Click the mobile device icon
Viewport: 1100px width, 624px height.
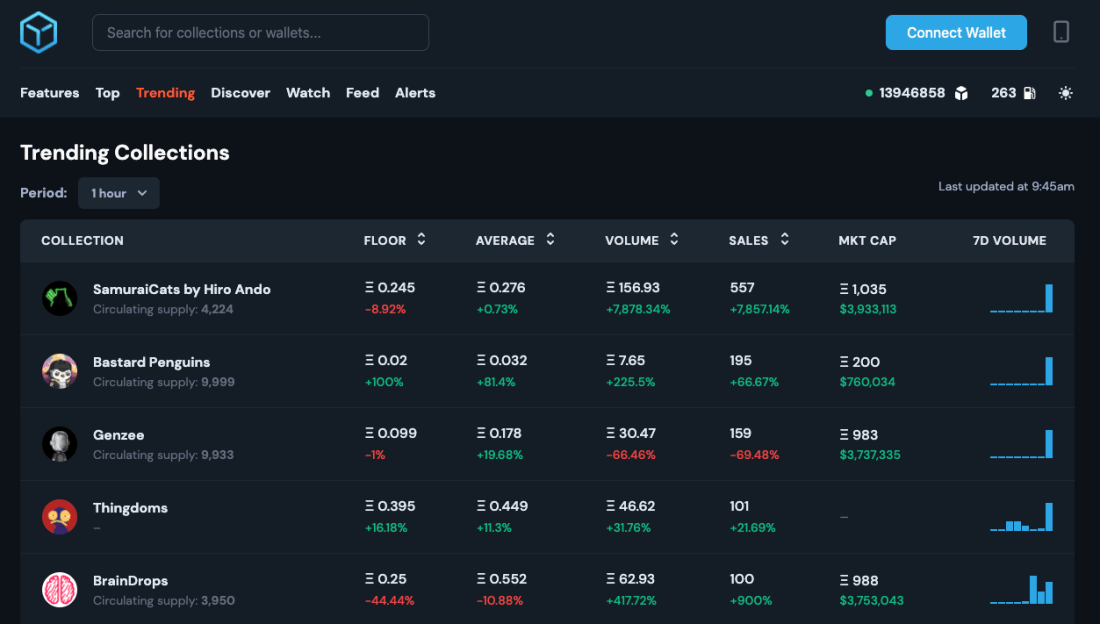(1061, 32)
